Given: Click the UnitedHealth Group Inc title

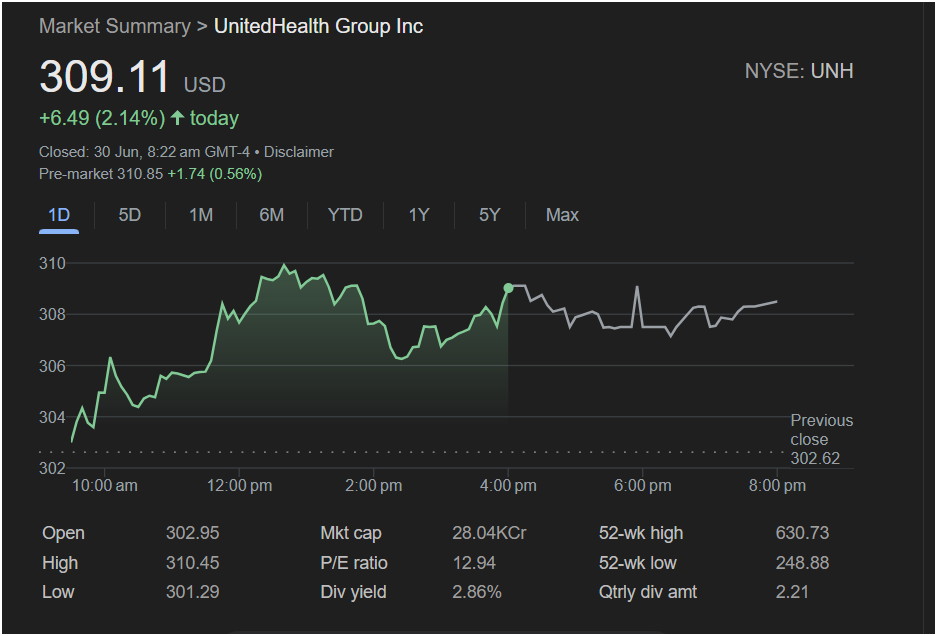Looking at the screenshot, I should point(319,26).
